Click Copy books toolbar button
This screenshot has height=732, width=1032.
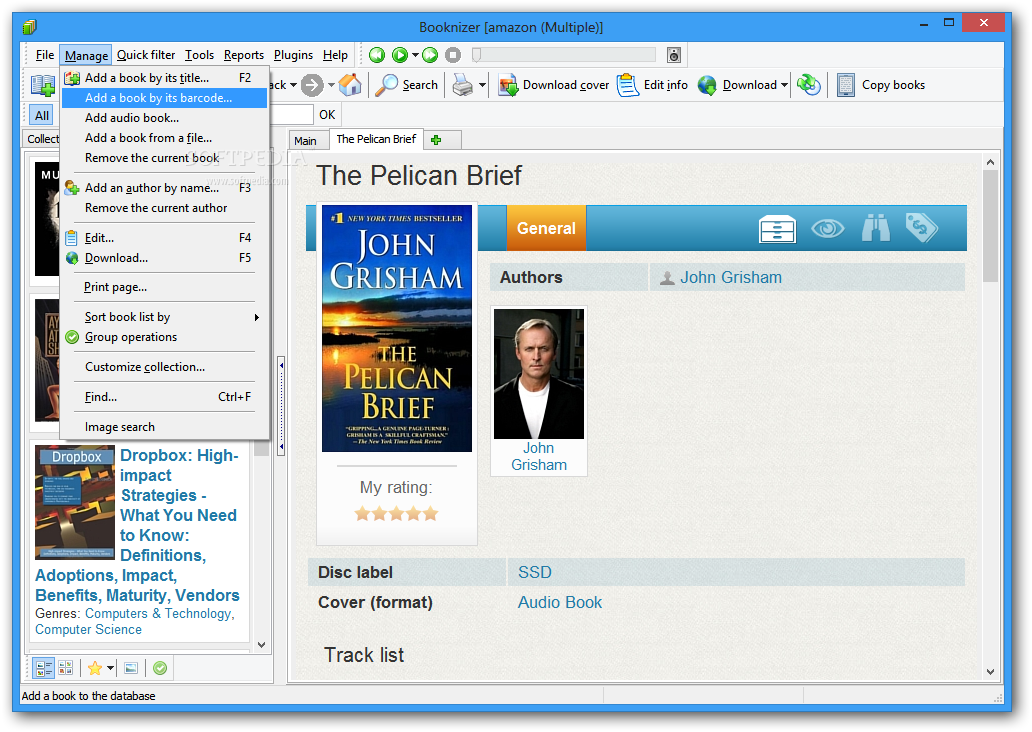[x=881, y=85]
